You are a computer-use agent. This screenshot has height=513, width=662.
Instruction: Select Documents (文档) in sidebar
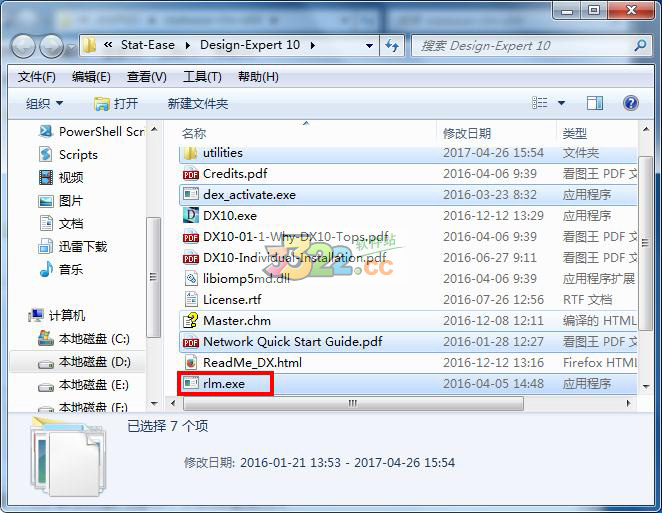coord(62,223)
